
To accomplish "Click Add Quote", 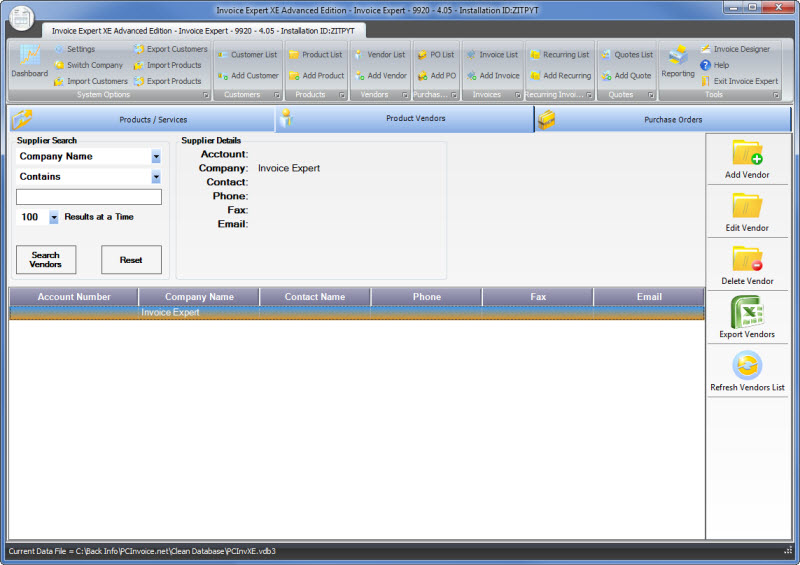I will tap(626, 76).
